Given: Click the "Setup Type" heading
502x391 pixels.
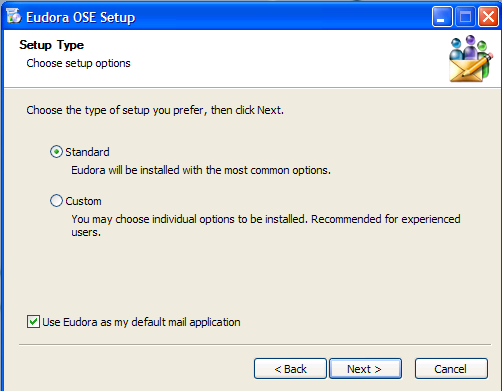Looking at the screenshot, I should pos(52,45).
